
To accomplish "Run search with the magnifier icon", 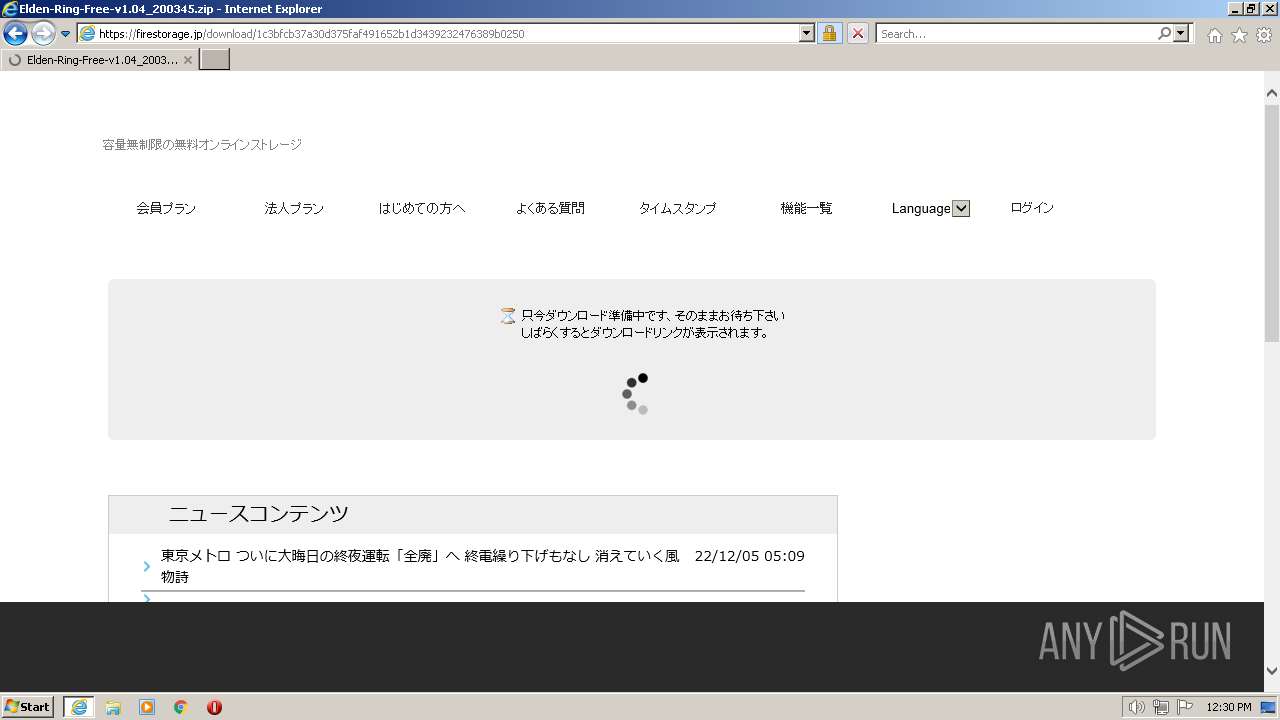I will point(1164,33).
